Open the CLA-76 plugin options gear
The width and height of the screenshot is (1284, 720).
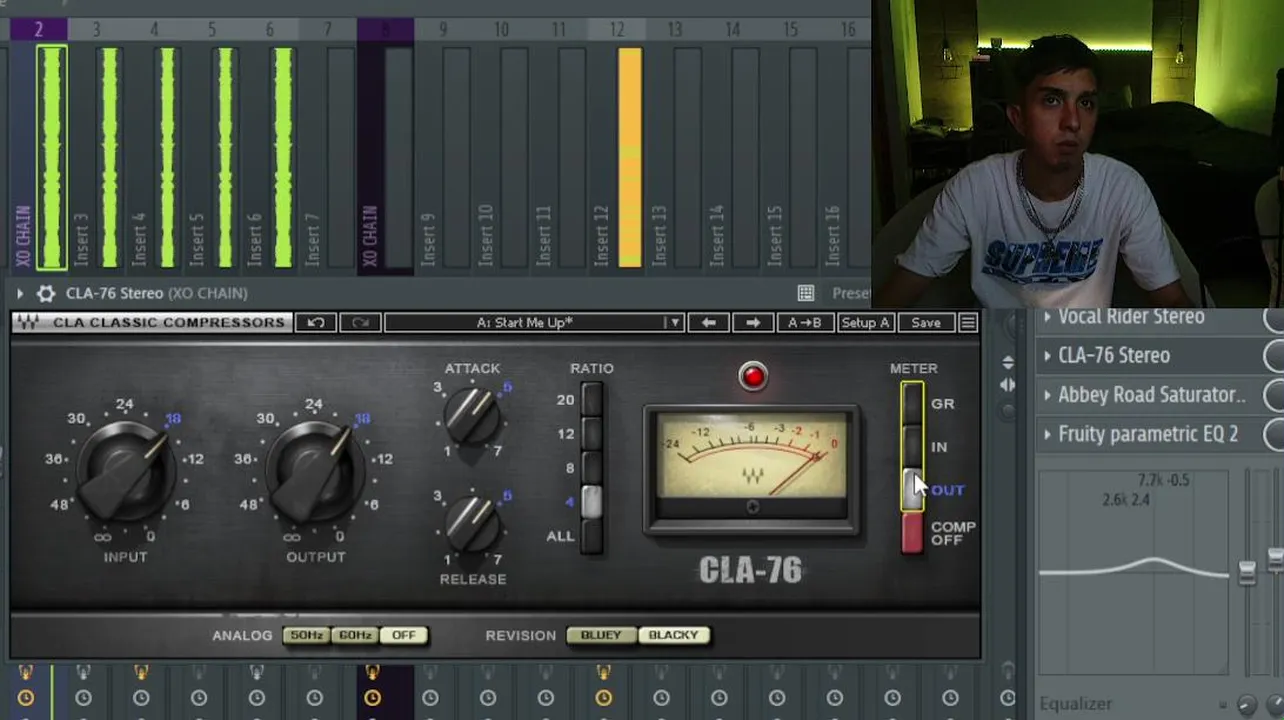pos(45,293)
